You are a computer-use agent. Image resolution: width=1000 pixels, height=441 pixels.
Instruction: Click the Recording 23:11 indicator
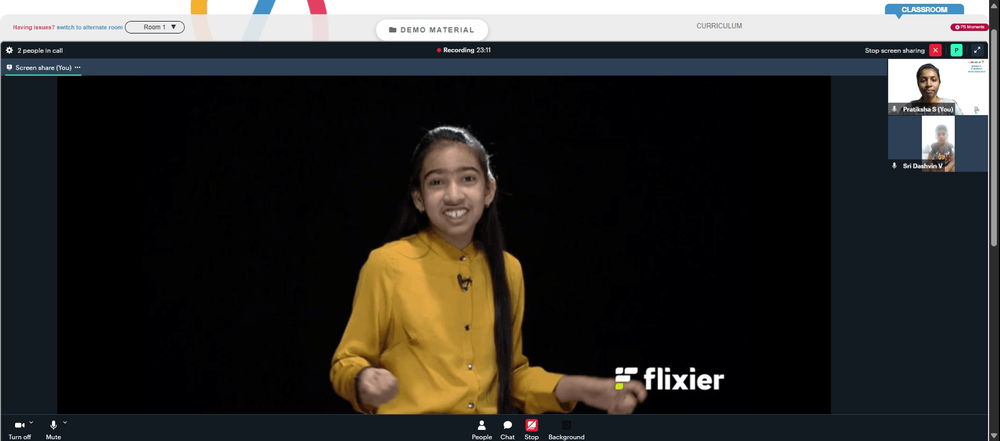(464, 50)
